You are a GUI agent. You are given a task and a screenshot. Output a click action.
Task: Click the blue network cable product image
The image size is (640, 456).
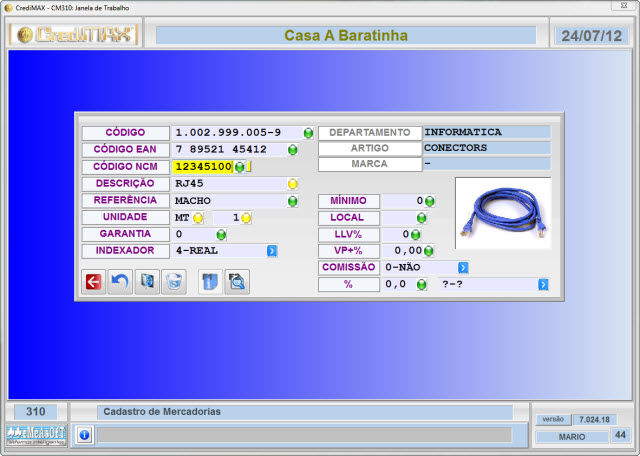tap(502, 213)
